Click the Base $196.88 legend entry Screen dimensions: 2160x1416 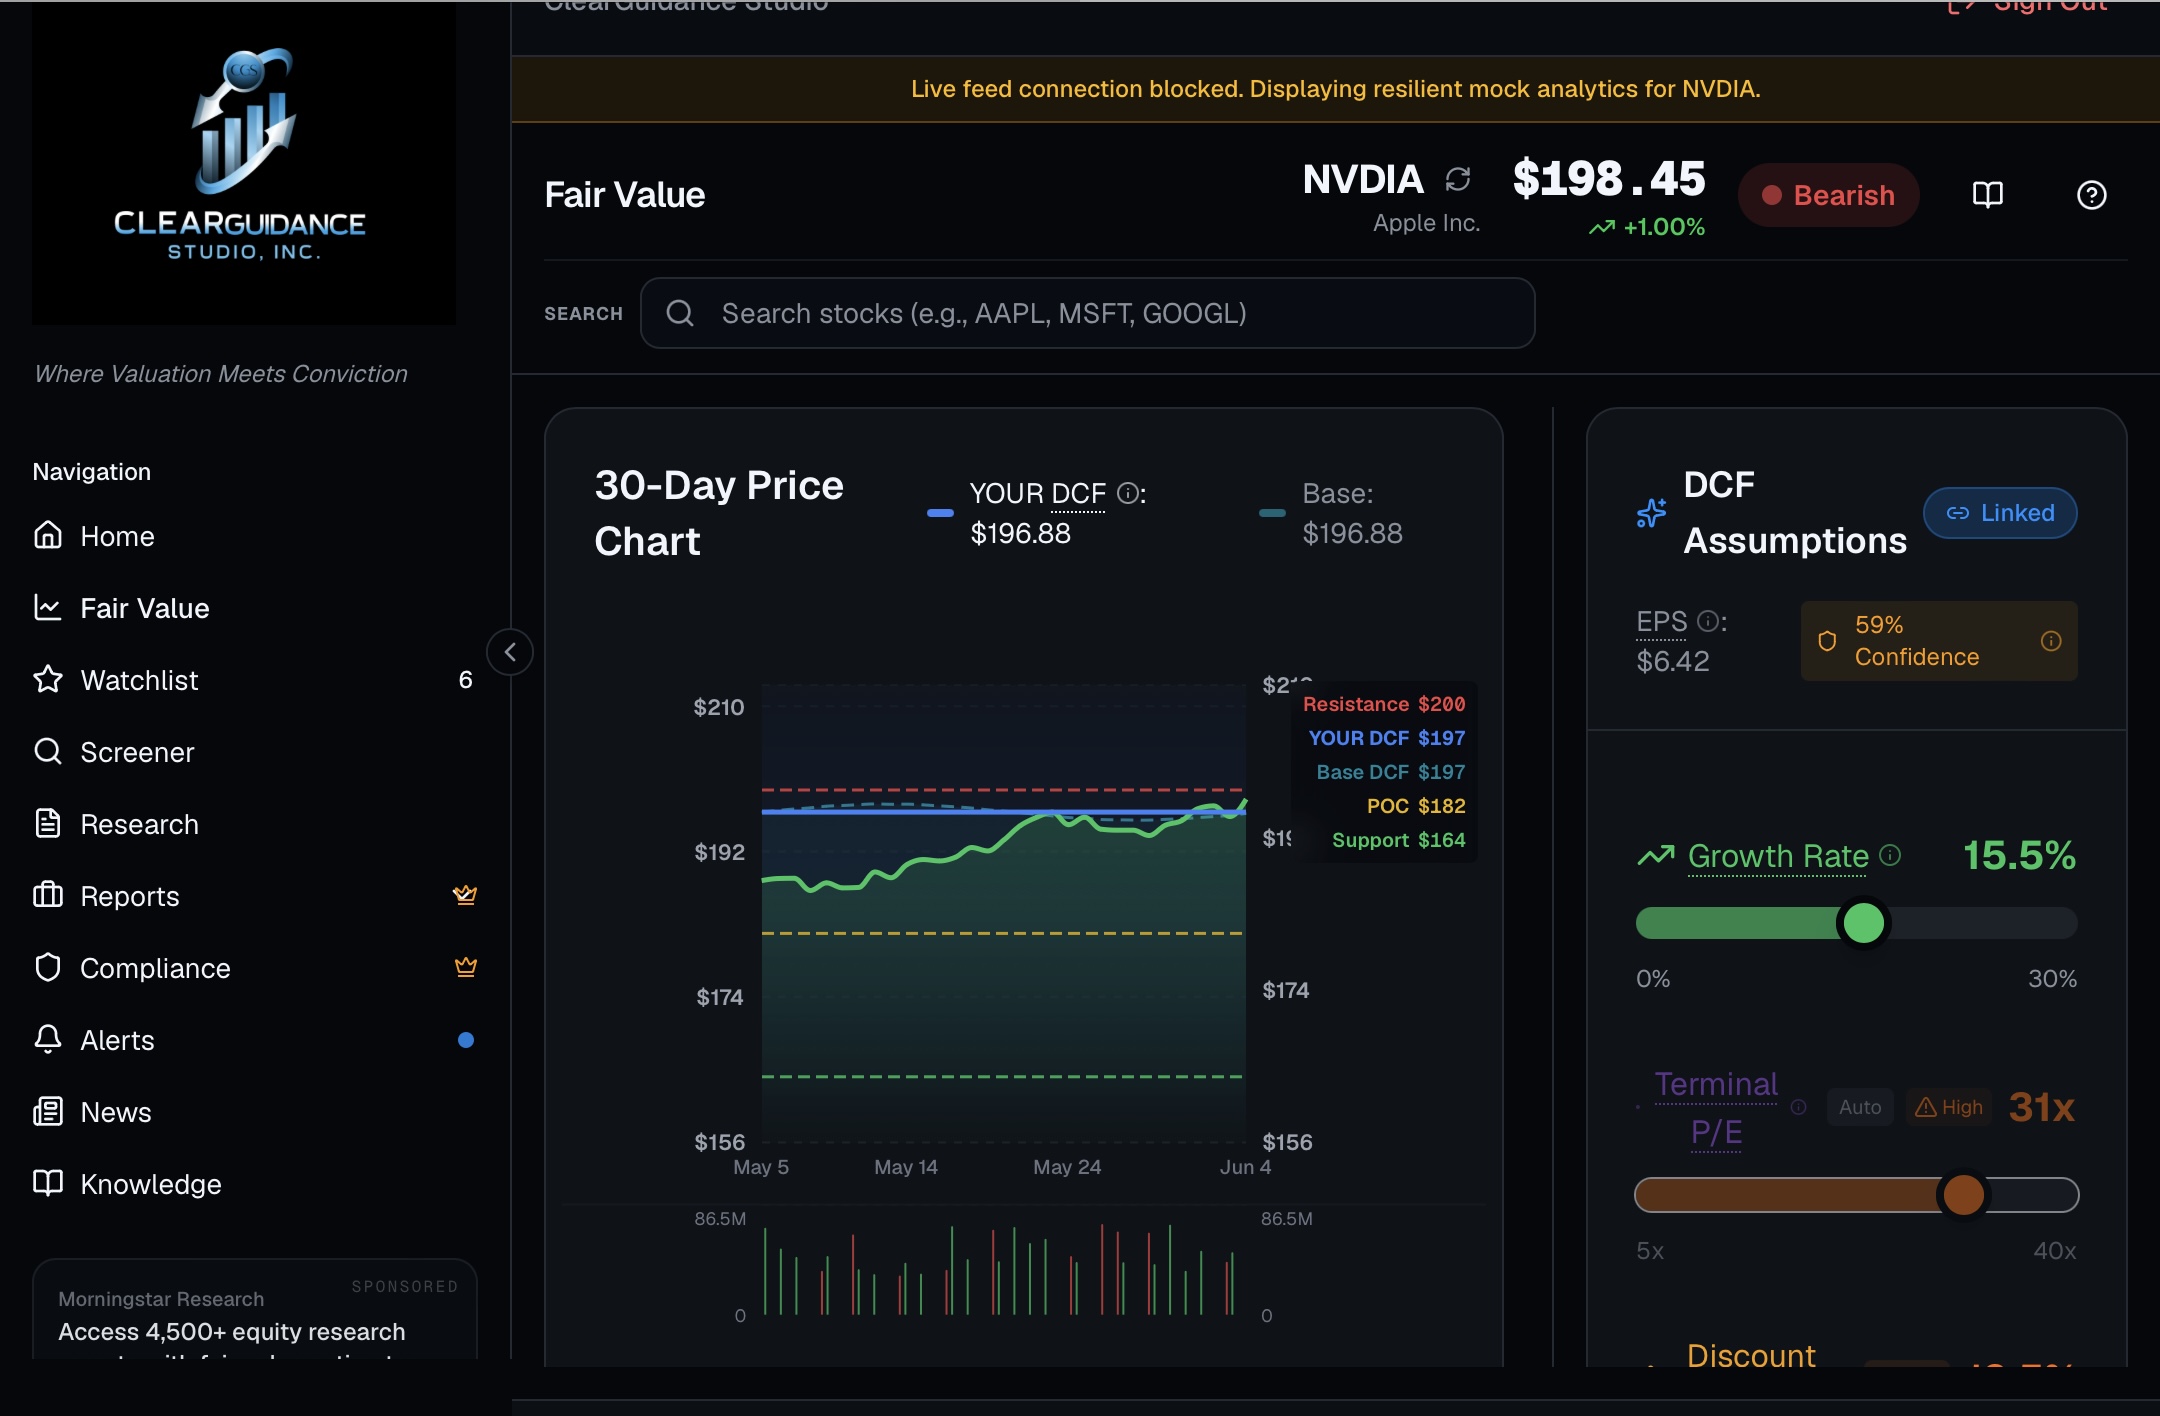click(1332, 513)
